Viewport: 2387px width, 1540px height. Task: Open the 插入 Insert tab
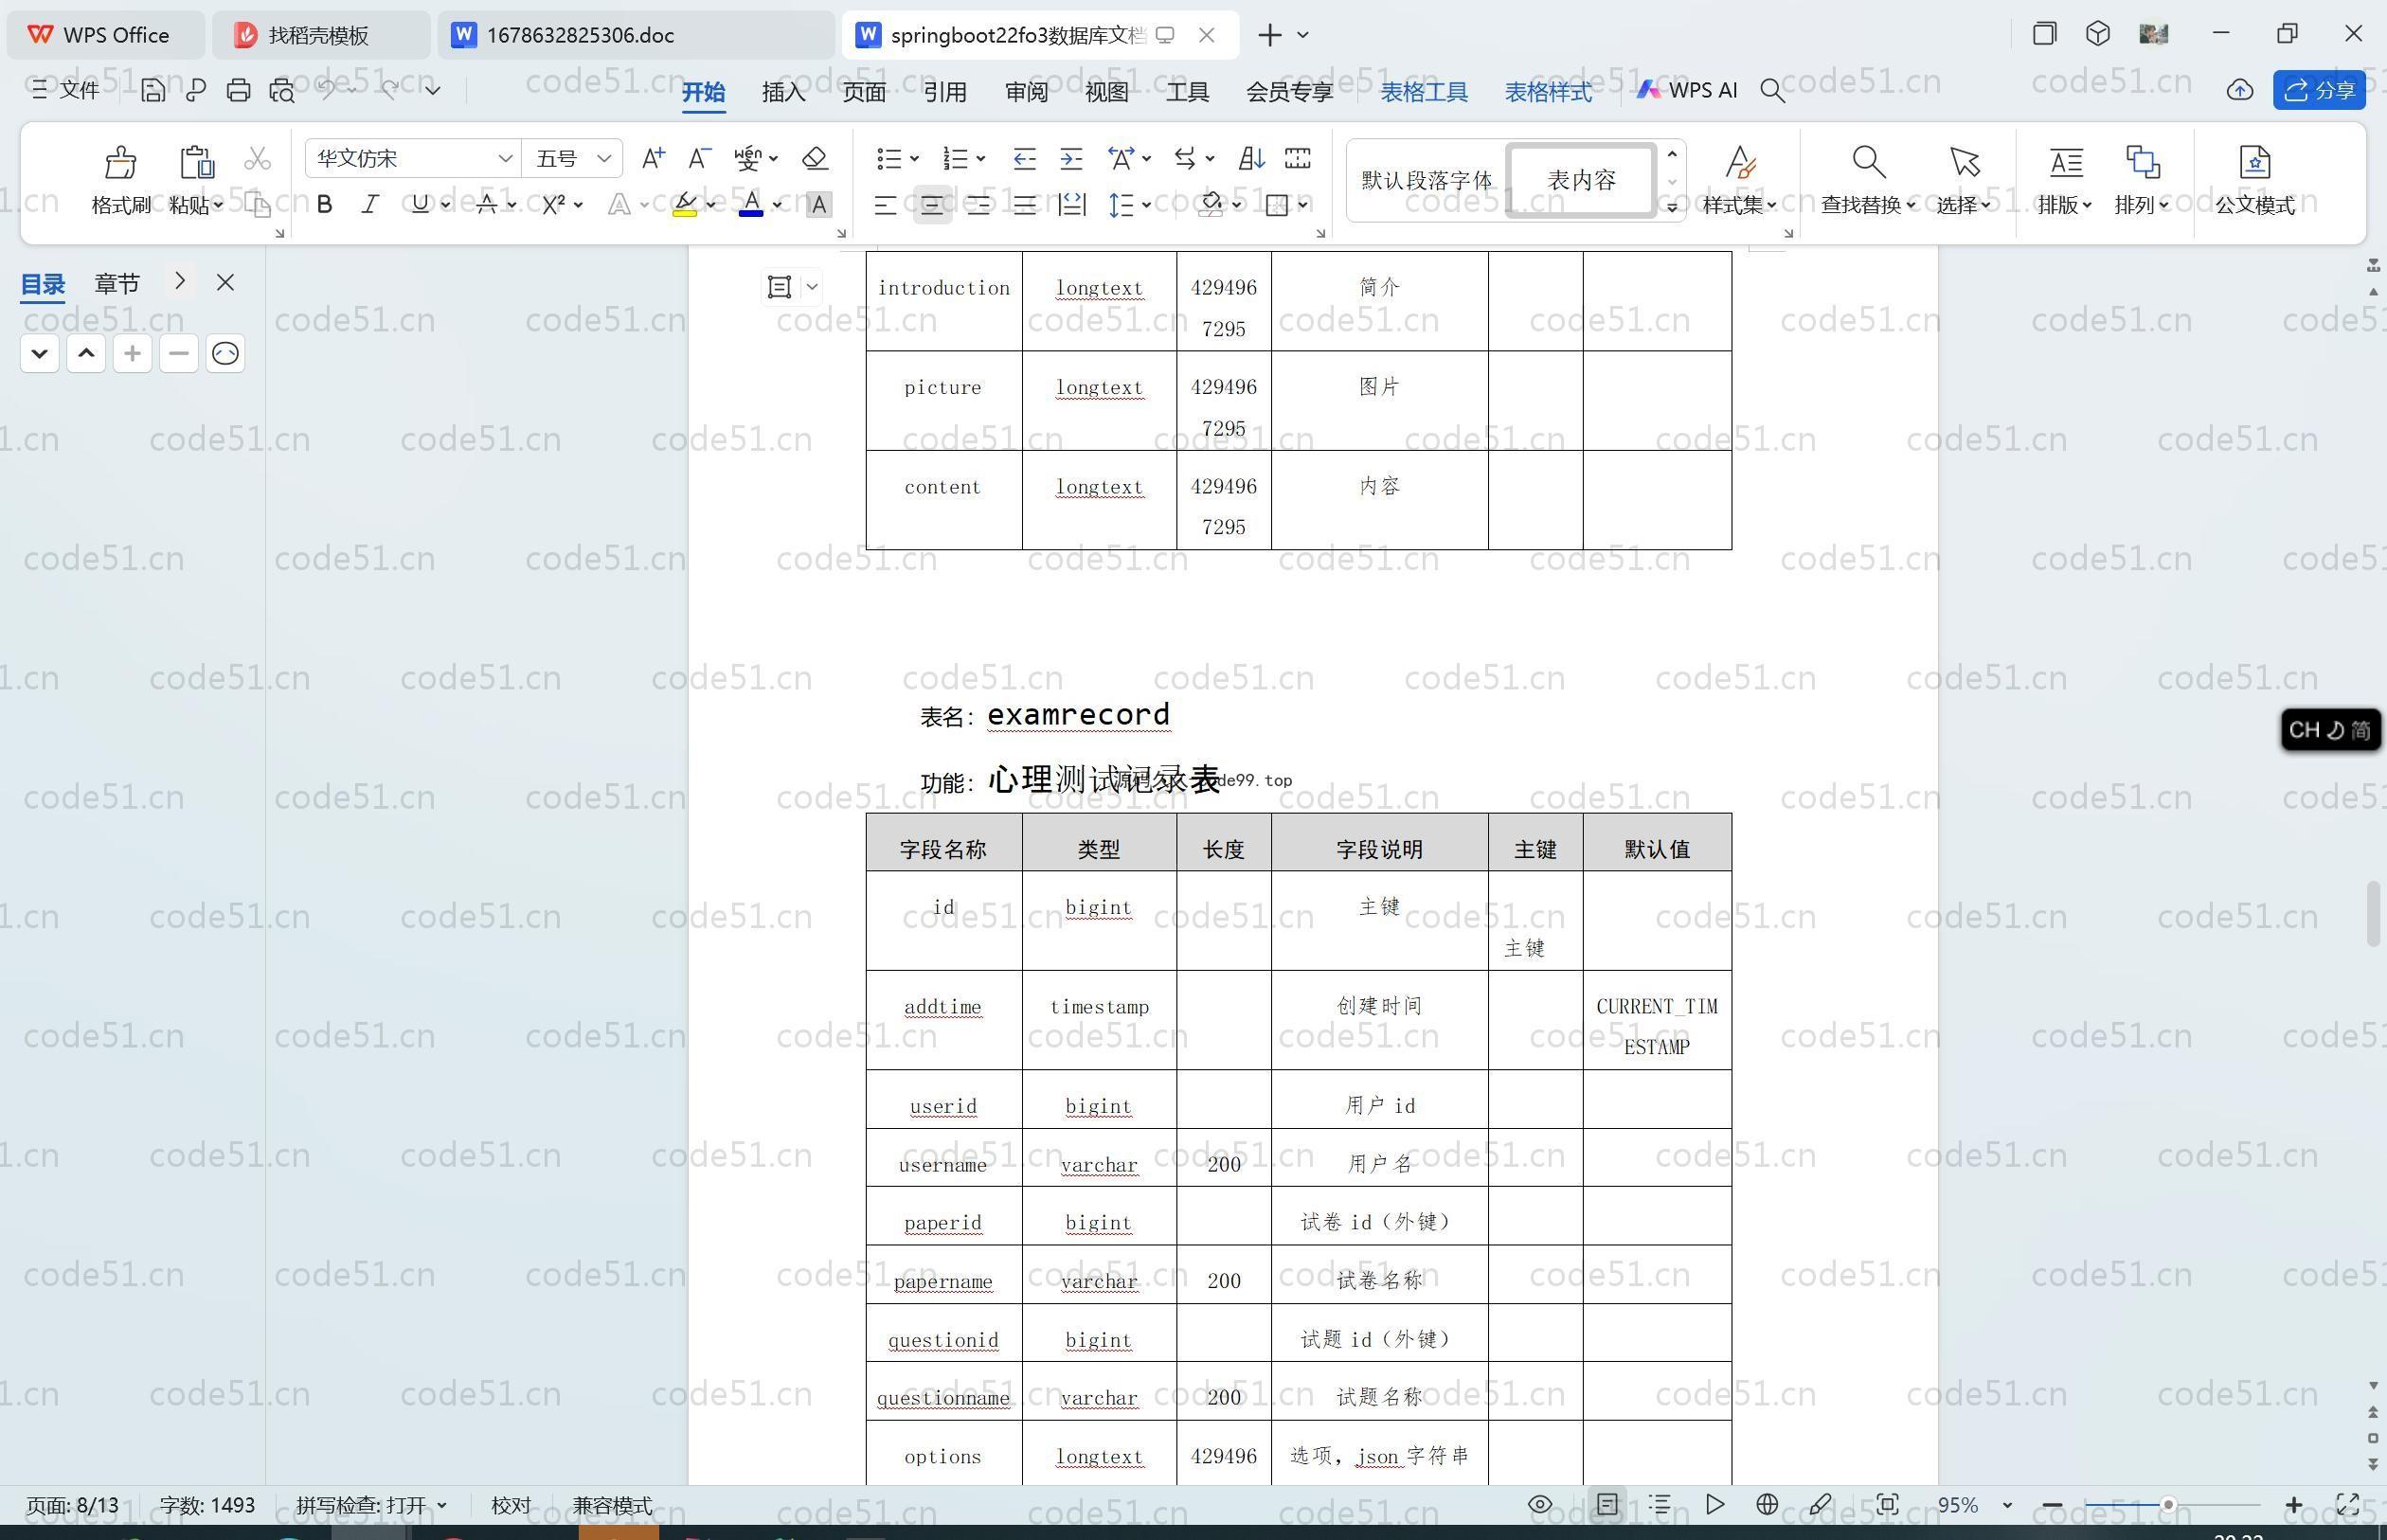pos(783,91)
